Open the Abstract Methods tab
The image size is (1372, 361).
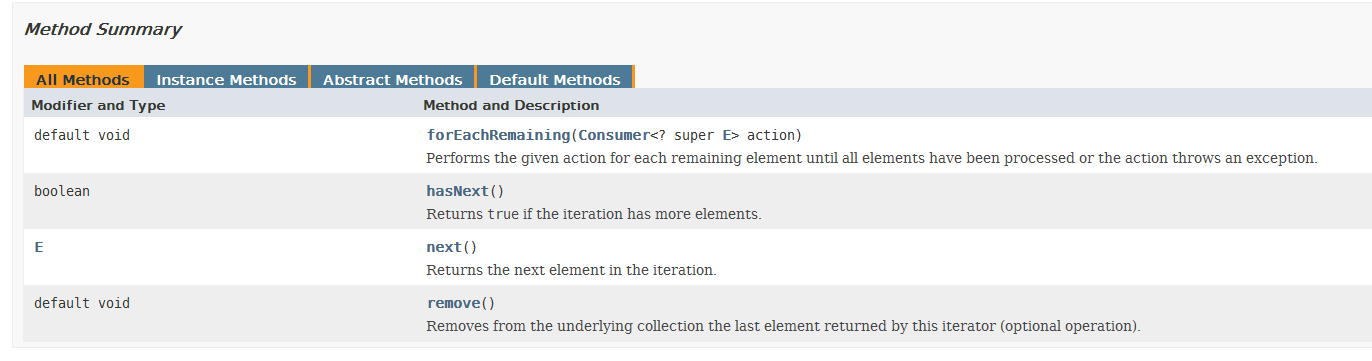[392, 79]
